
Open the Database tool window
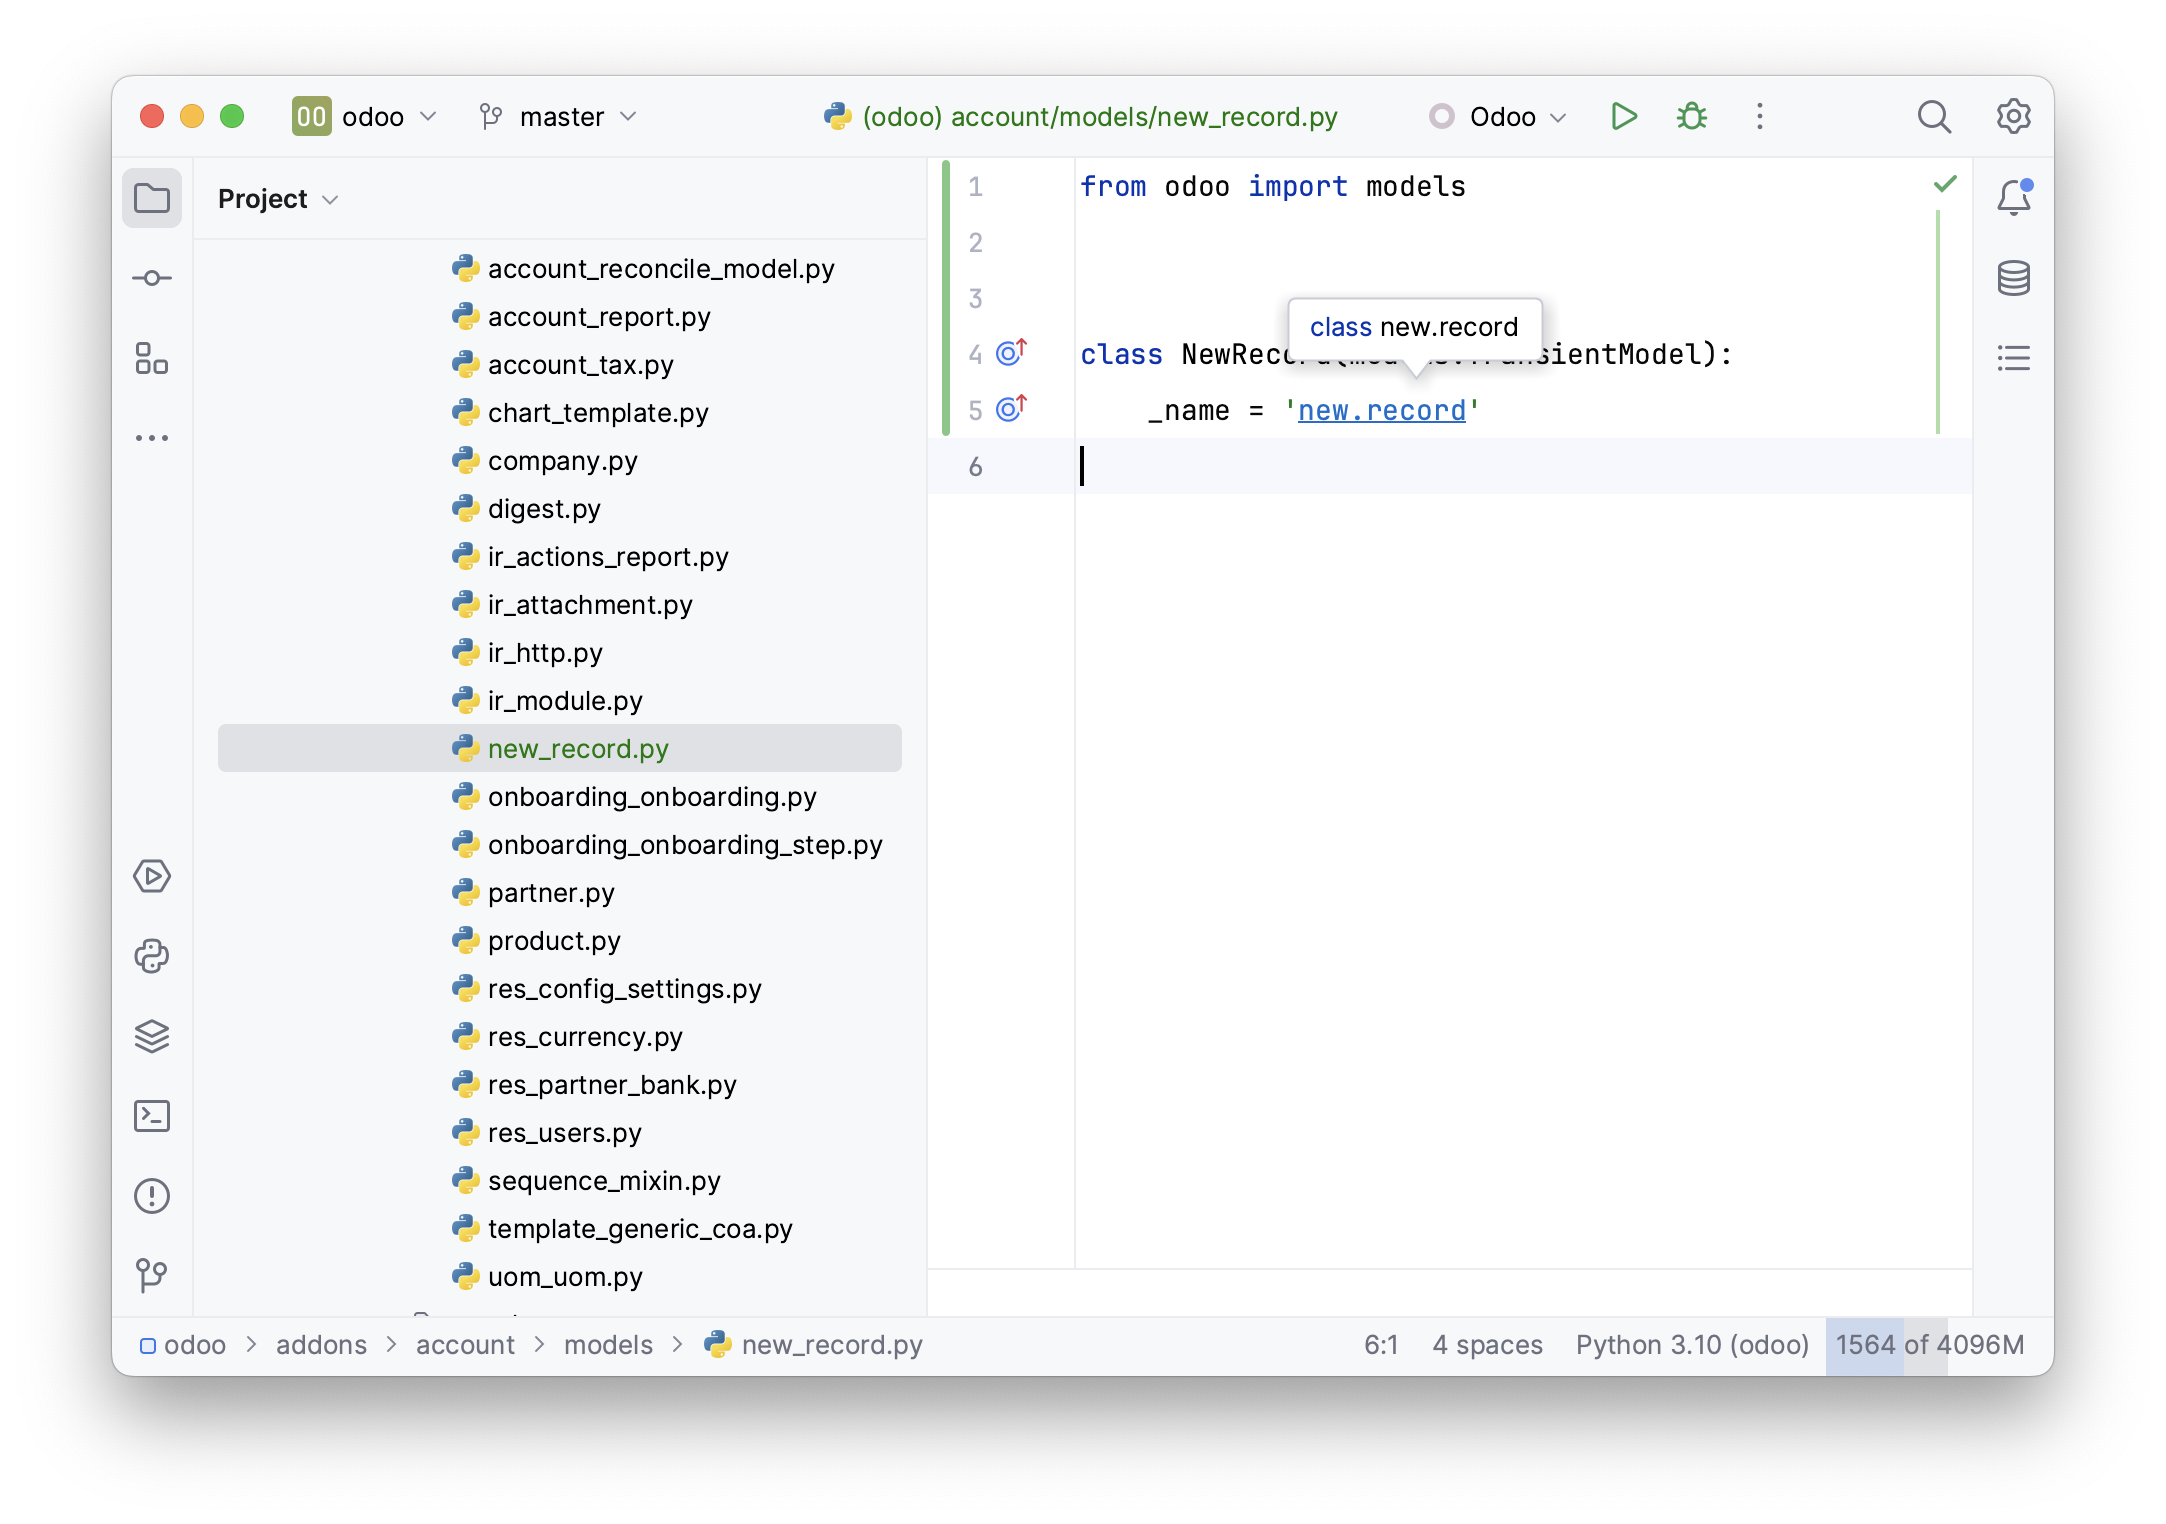2013,278
